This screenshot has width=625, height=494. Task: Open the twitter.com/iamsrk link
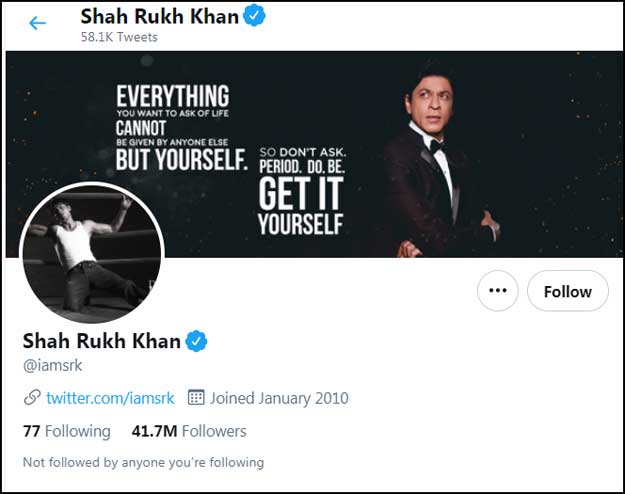[110, 398]
